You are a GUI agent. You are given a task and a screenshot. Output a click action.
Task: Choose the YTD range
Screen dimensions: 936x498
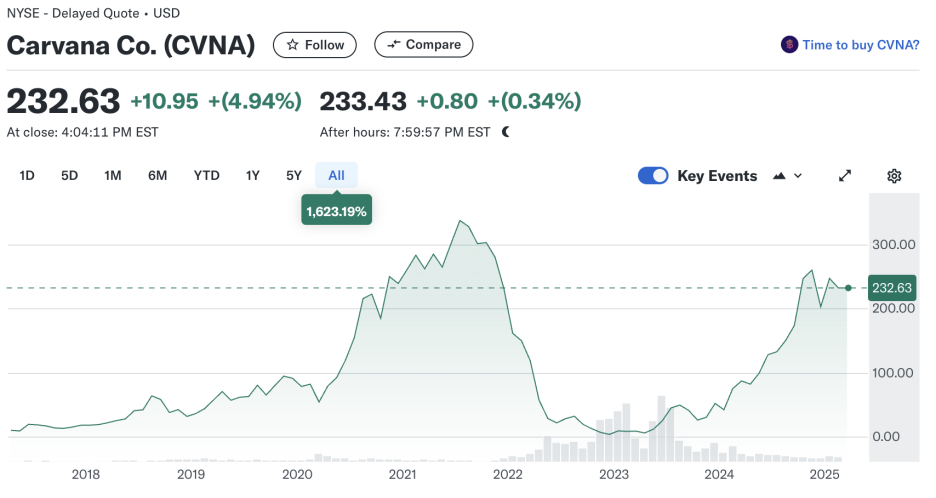[207, 176]
